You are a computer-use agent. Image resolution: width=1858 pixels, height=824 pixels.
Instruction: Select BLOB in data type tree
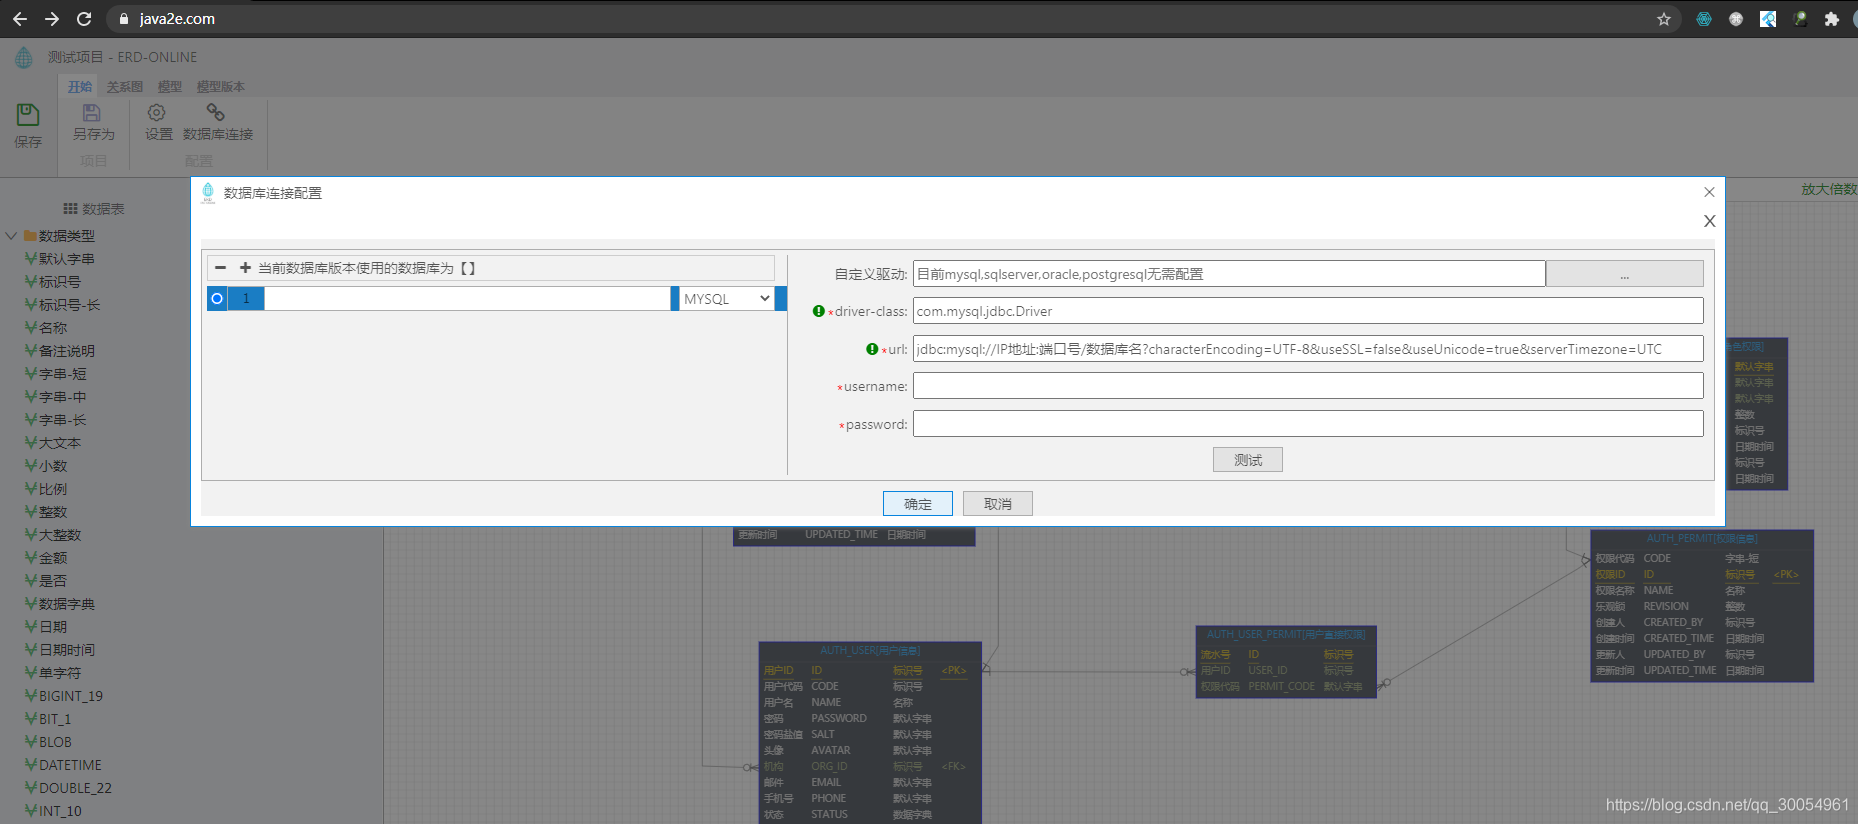pyautogui.click(x=55, y=742)
